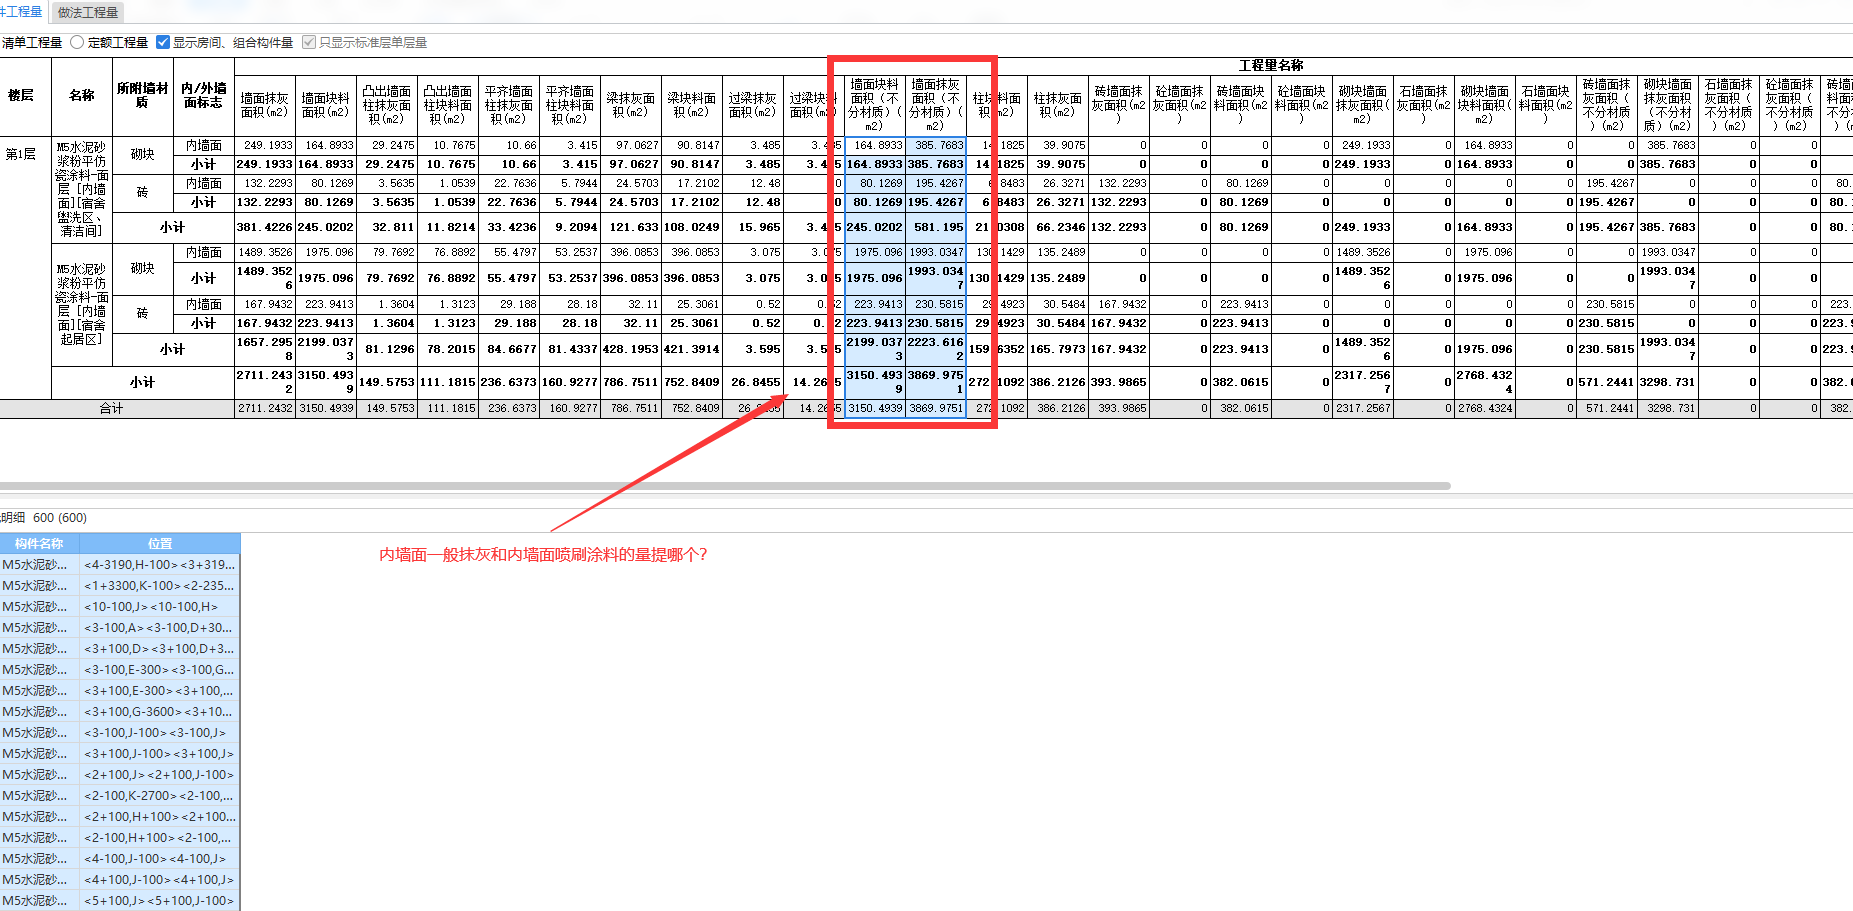Click subtotal cell 121.633

(x=631, y=227)
